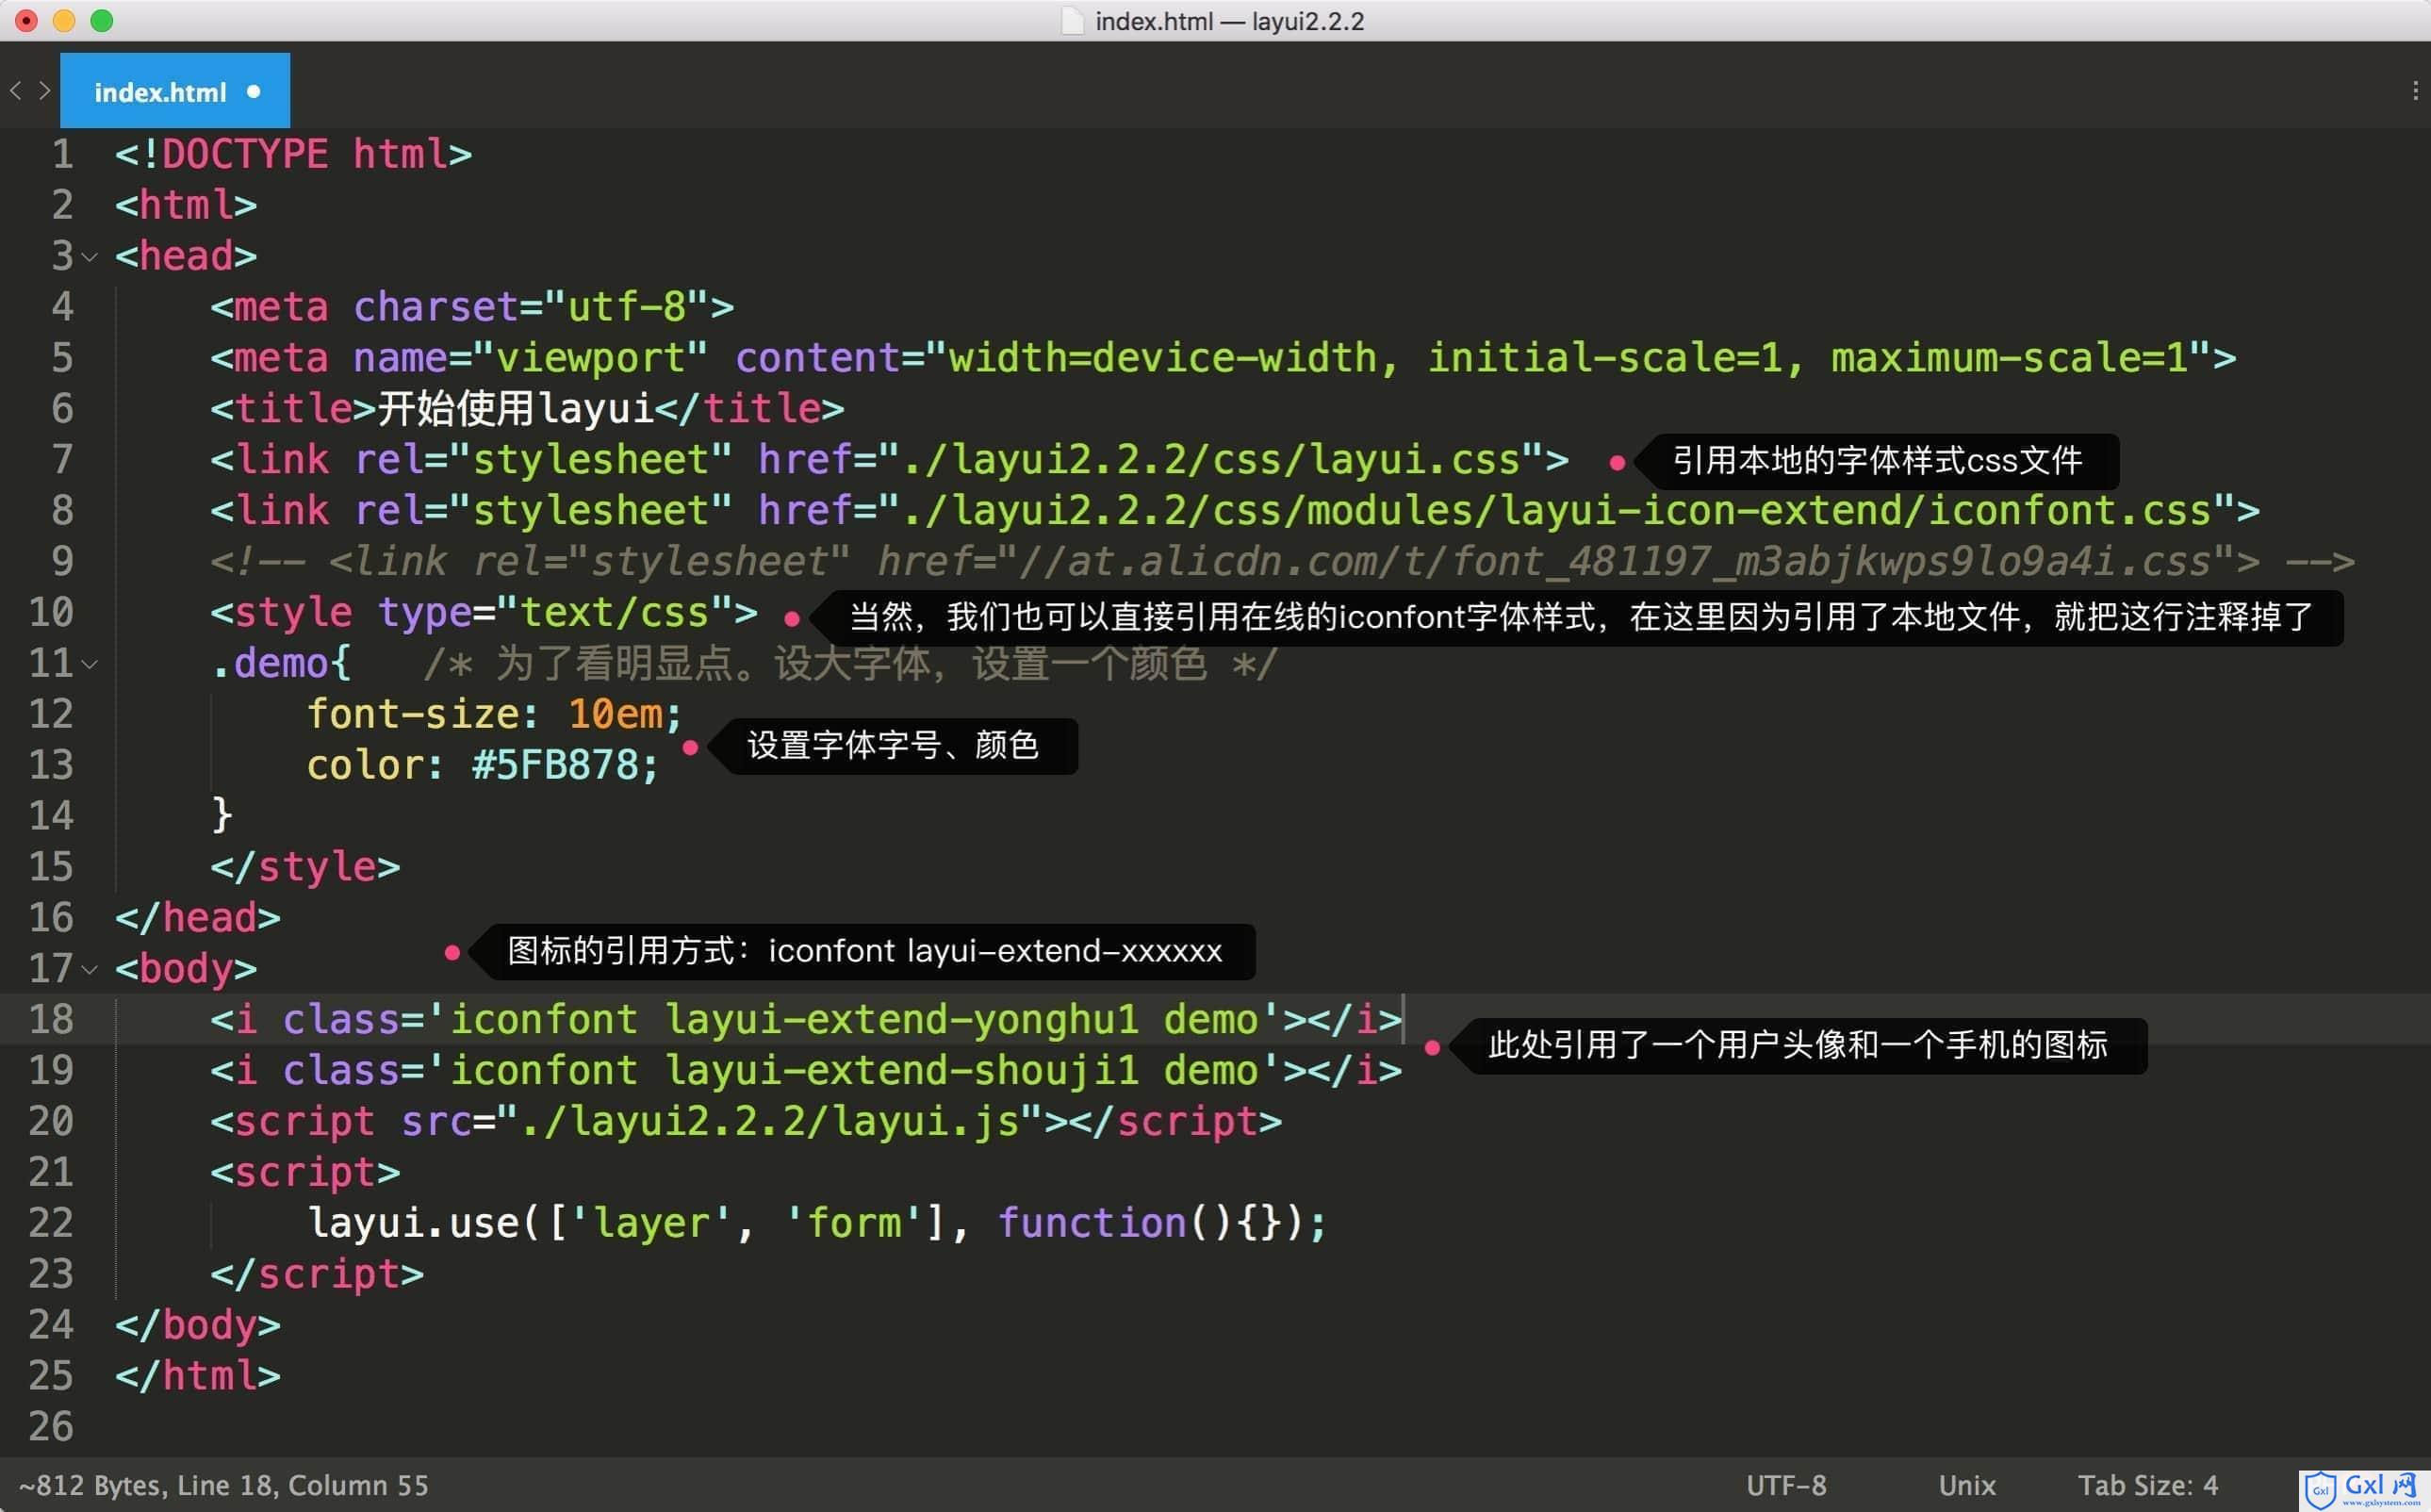Open the tab bar overflow menu dots
Image resolution: width=2431 pixels, height=1512 pixels.
point(2415,91)
